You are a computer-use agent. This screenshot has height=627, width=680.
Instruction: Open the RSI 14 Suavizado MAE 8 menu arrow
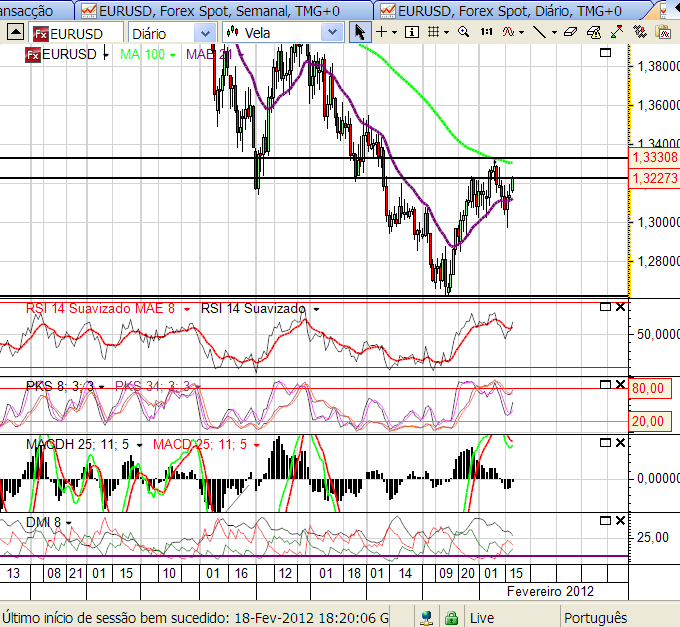187,309
